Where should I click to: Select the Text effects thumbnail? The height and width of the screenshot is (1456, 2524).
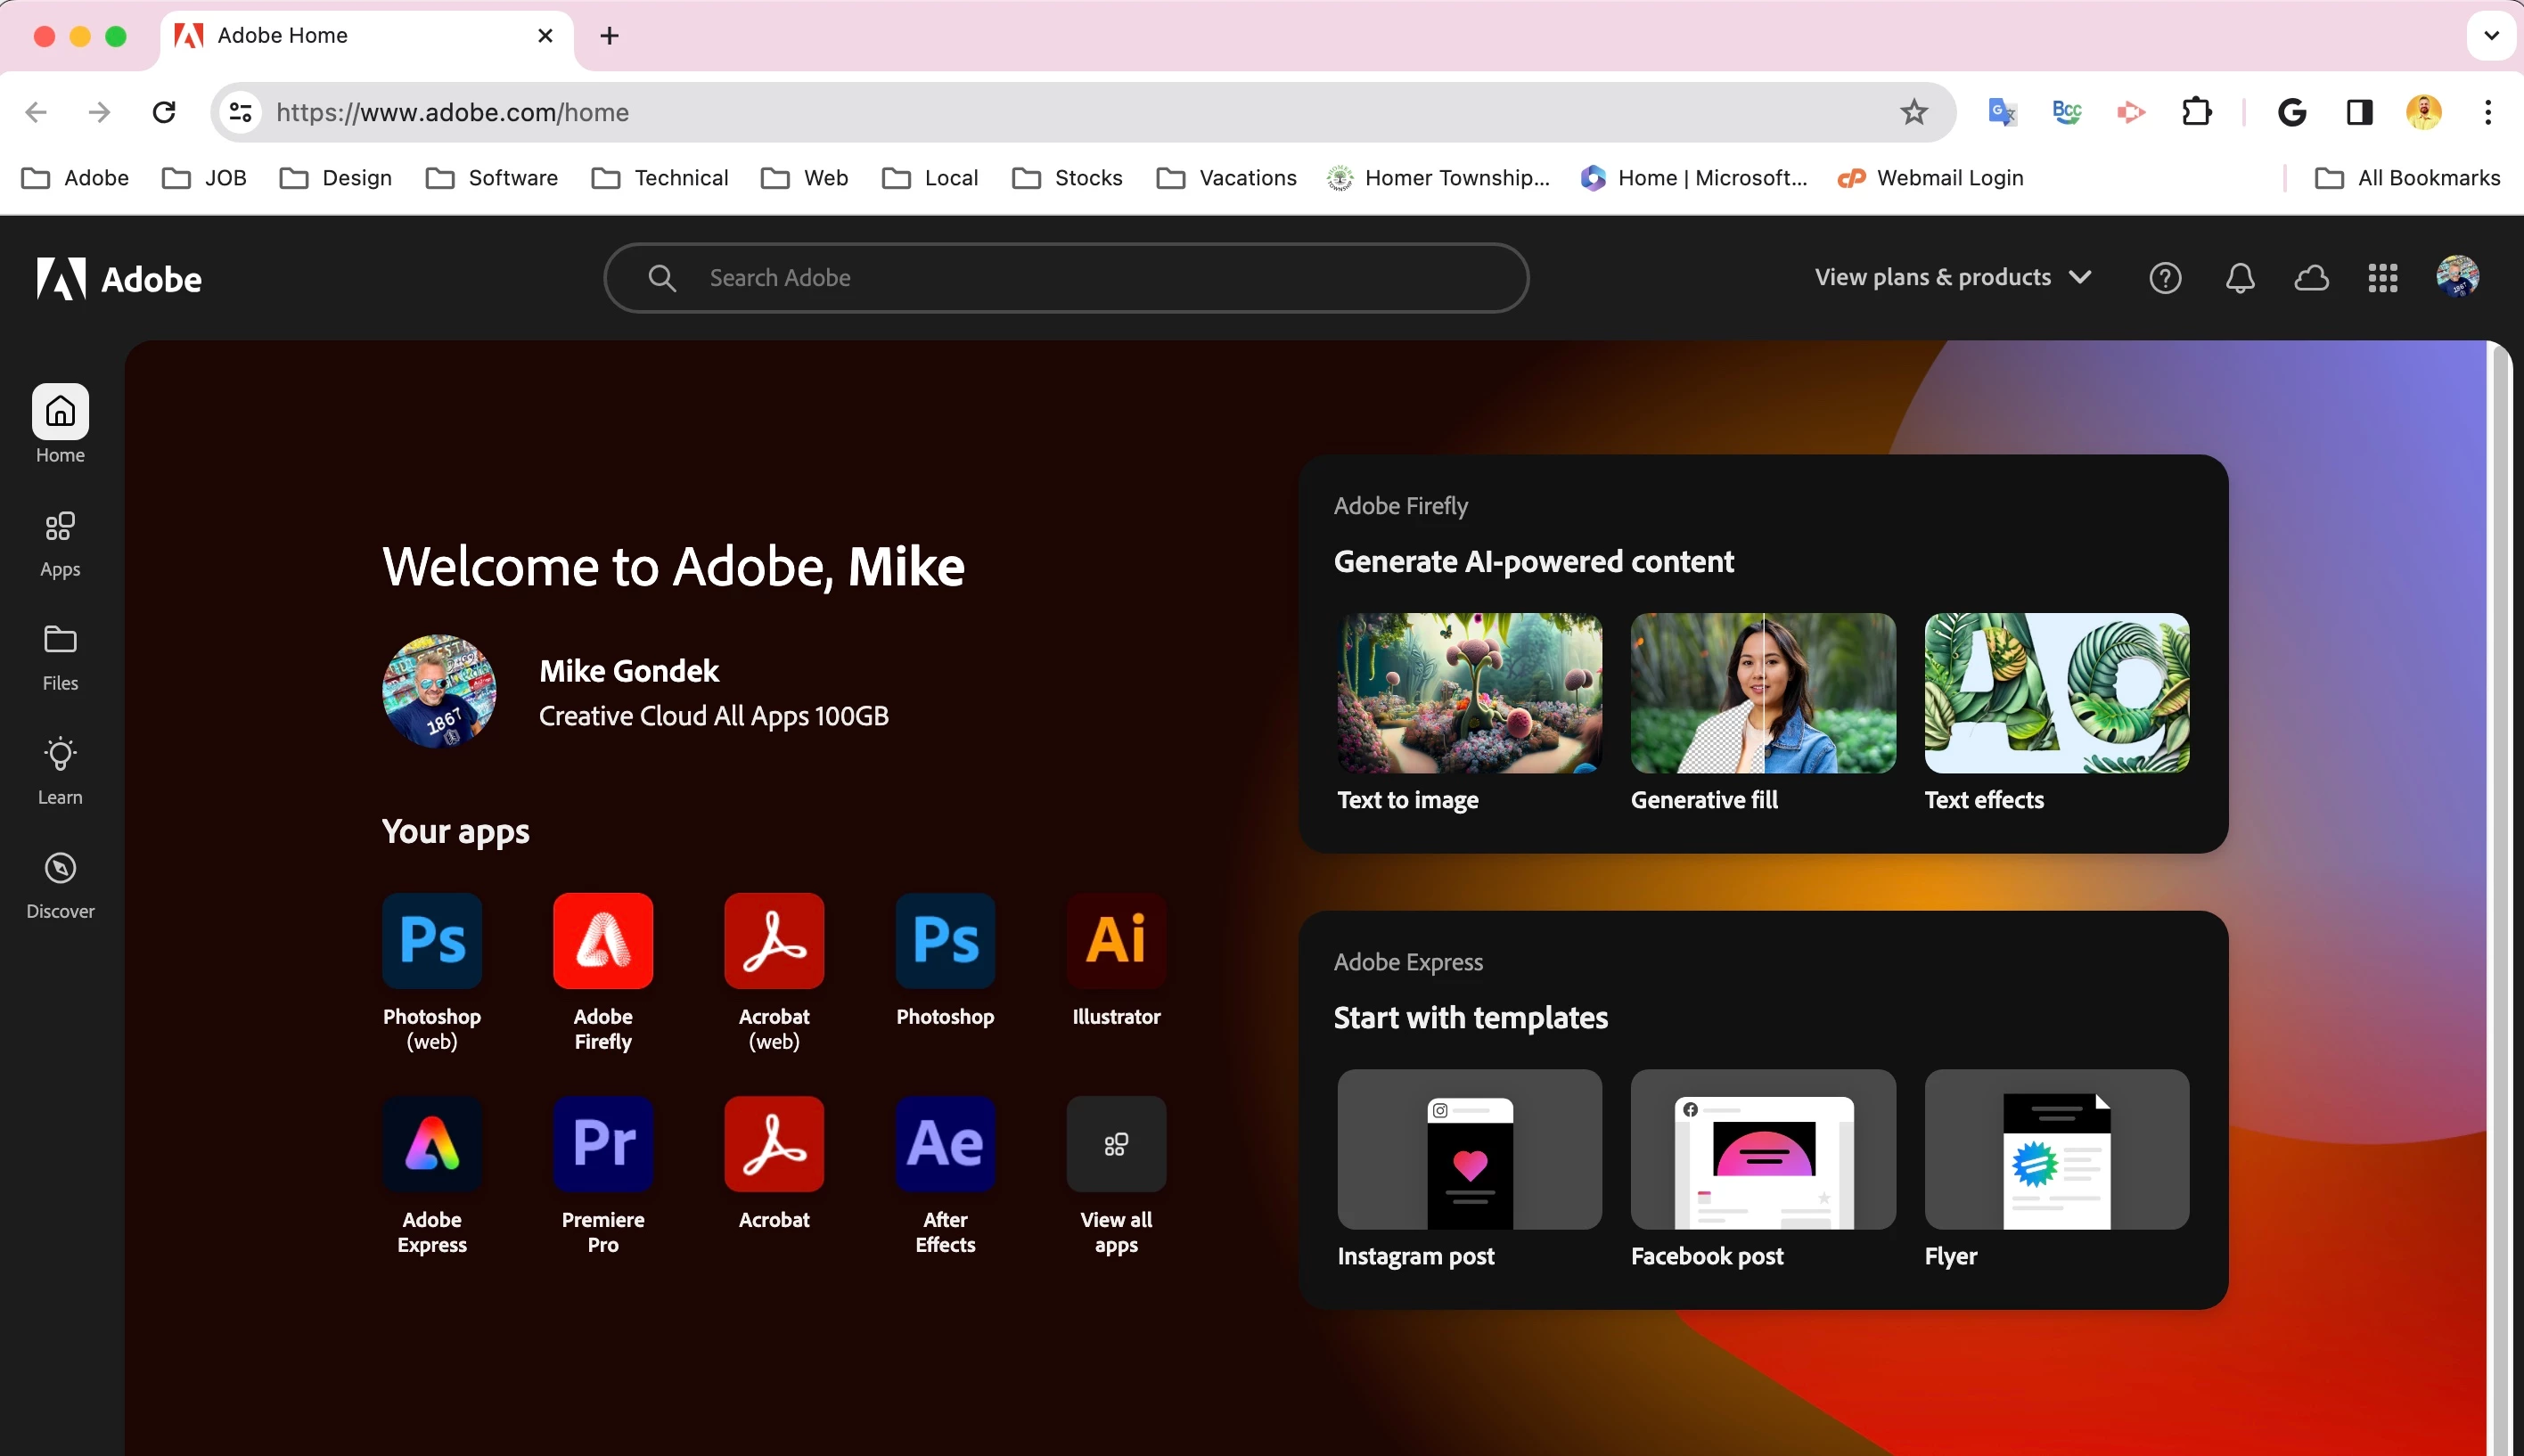pos(2056,693)
